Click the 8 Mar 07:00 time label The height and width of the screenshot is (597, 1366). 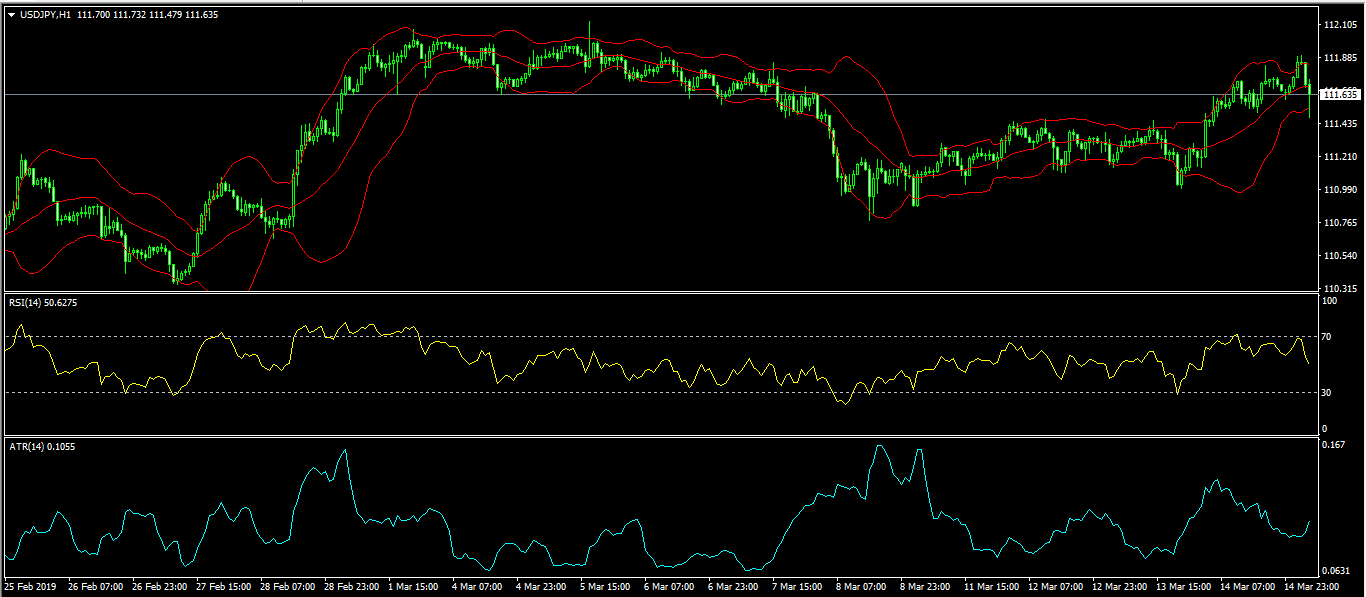tap(862, 586)
